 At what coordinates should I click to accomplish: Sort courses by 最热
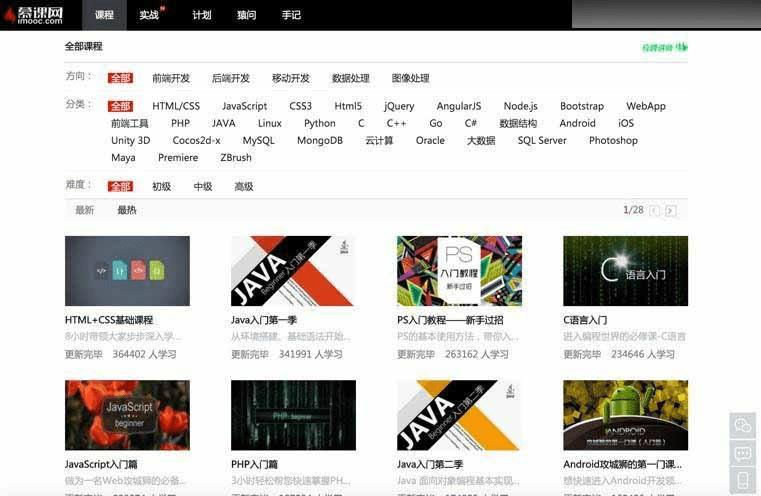127,210
